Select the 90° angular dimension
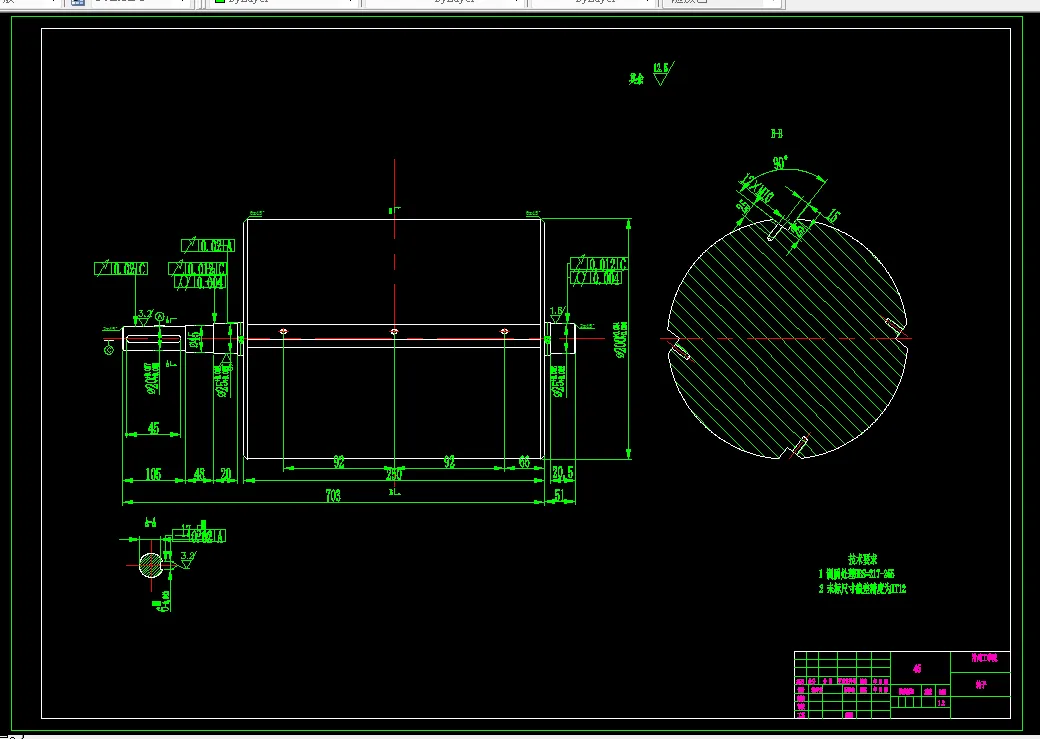This screenshot has width=1040, height=739. tap(779, 163)
